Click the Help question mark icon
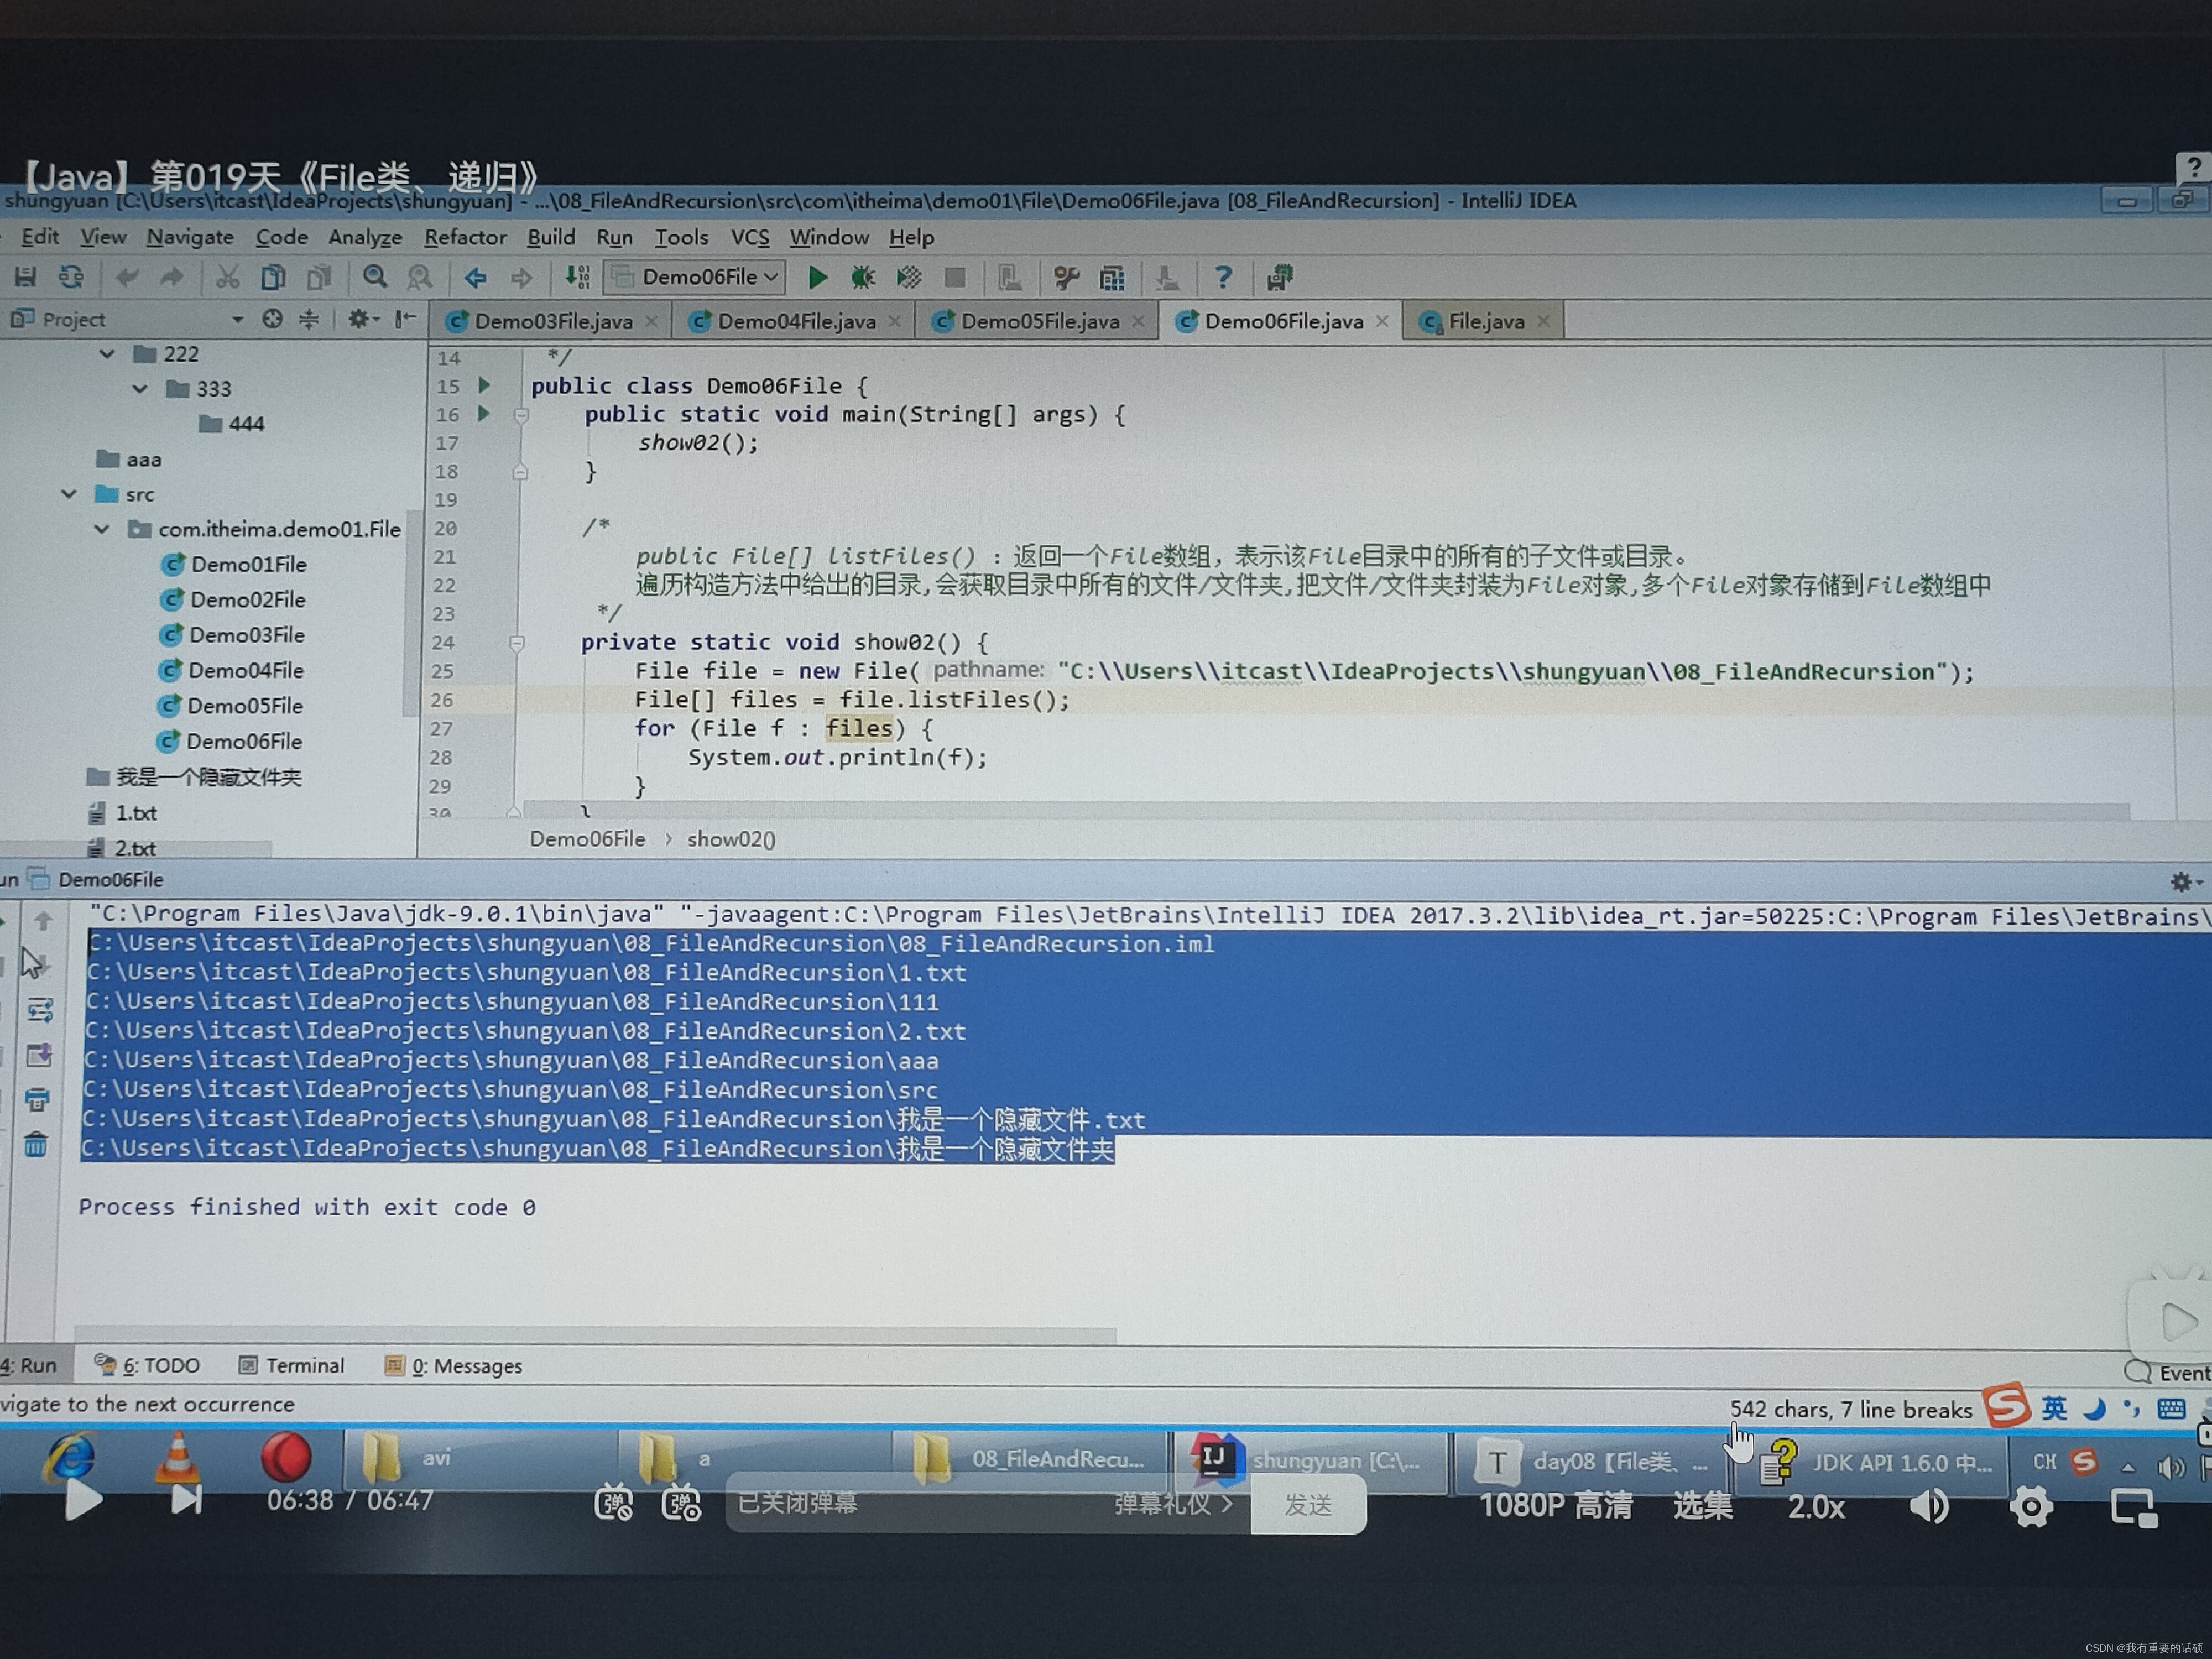Image resolution: width=2212 pixels, height=1659 pixels. point(1223,277)
